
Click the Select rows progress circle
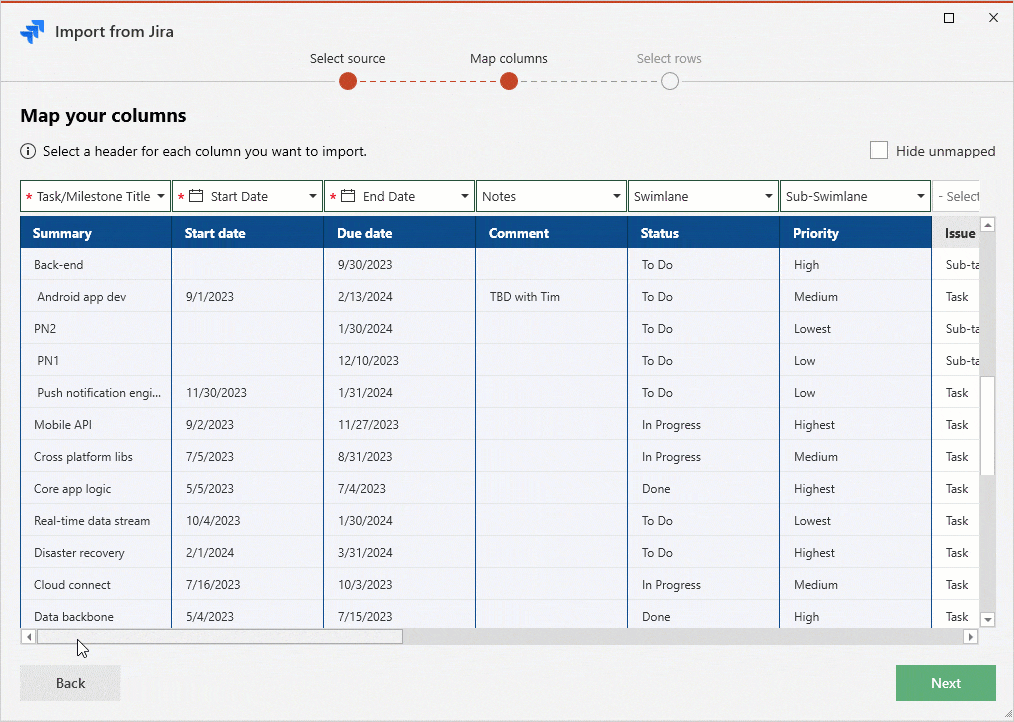pyautogui.click(x=669, y=81)
